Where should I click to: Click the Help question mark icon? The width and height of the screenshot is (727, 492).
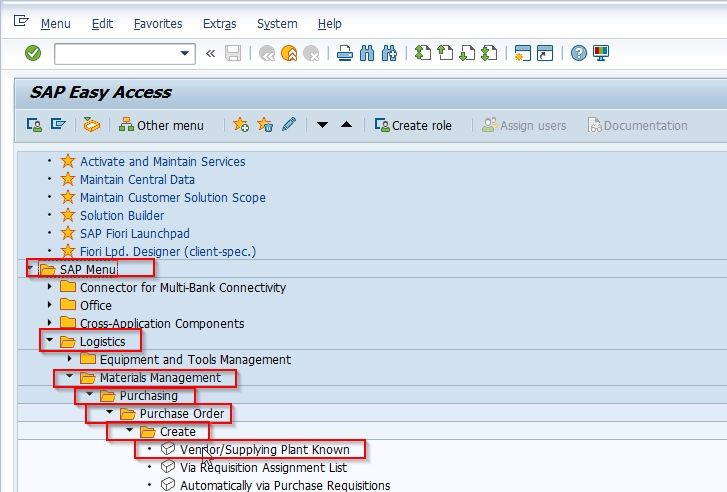pos(579,53)
